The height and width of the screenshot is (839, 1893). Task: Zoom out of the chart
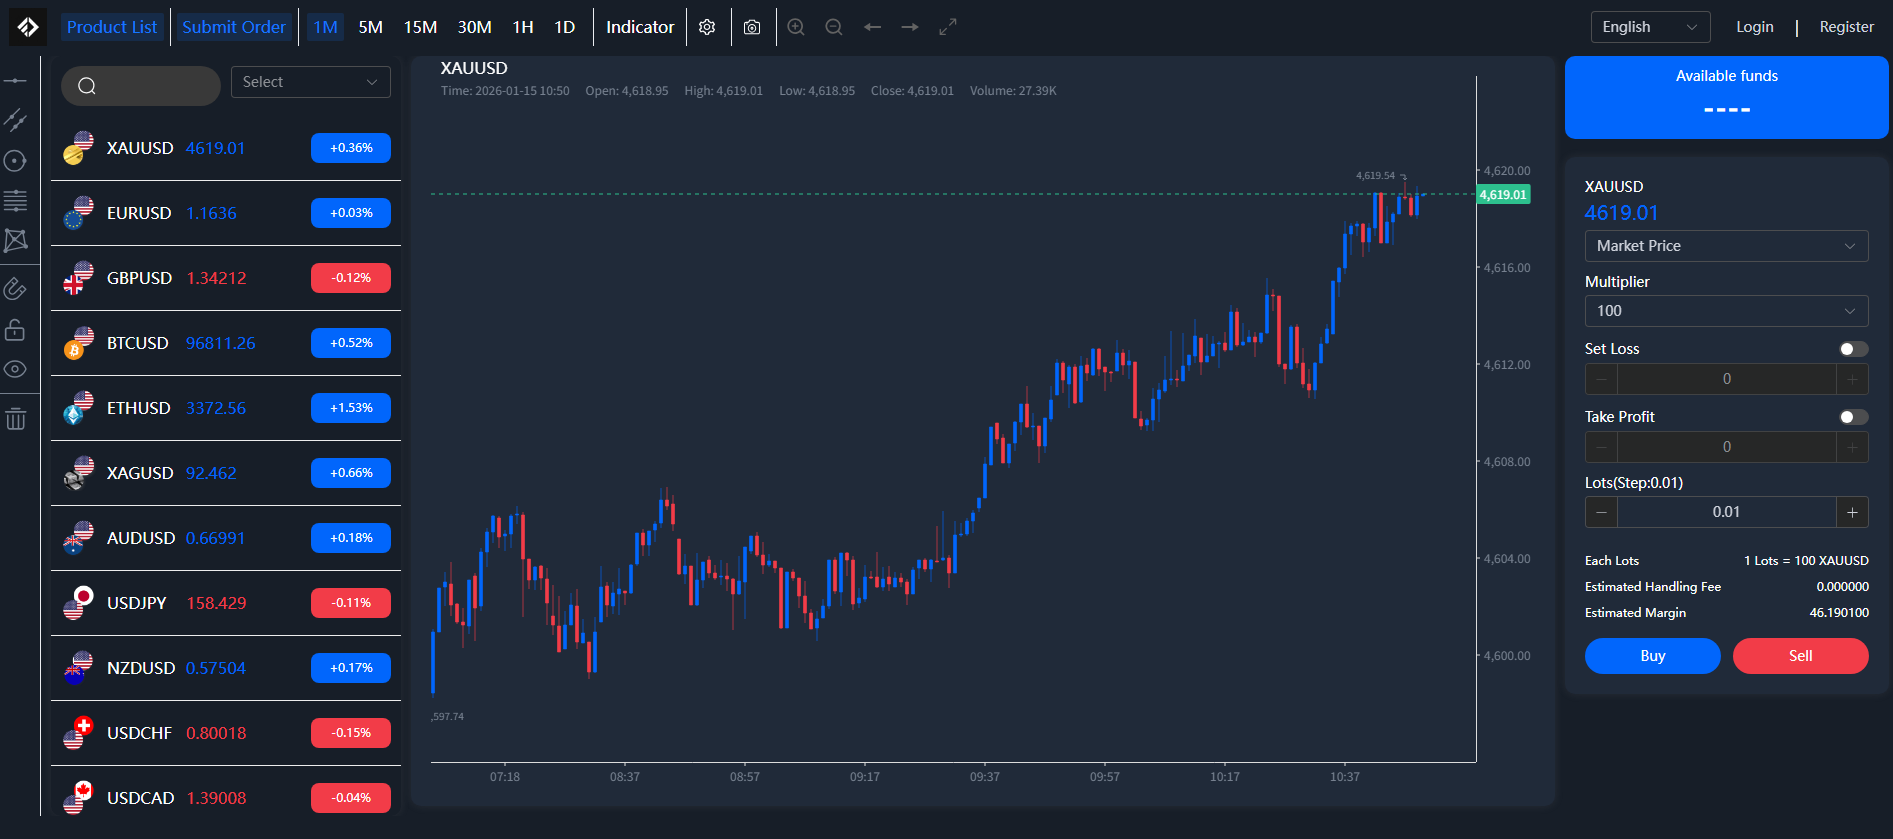[x=834, y=27]
